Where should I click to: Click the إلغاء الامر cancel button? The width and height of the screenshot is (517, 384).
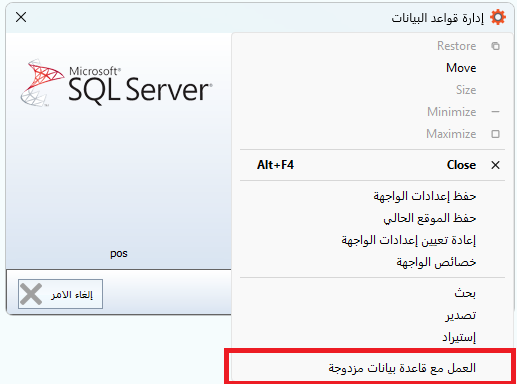[60, 294]
